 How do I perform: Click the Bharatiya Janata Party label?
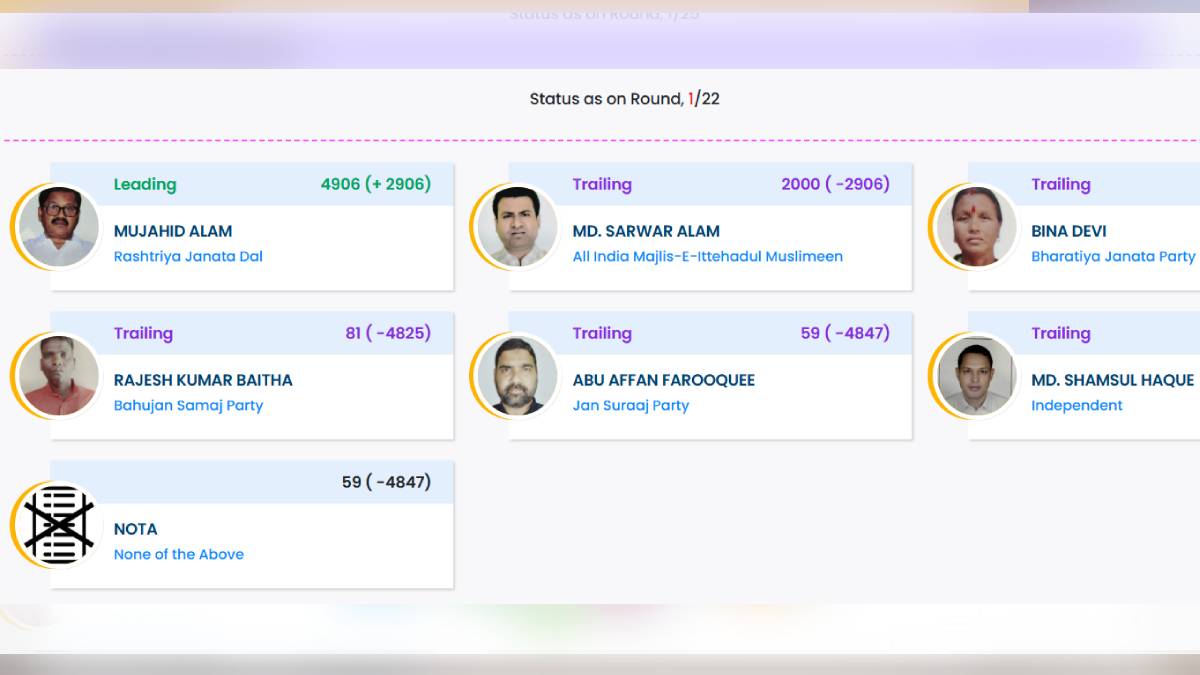(x=1112, y=257)
